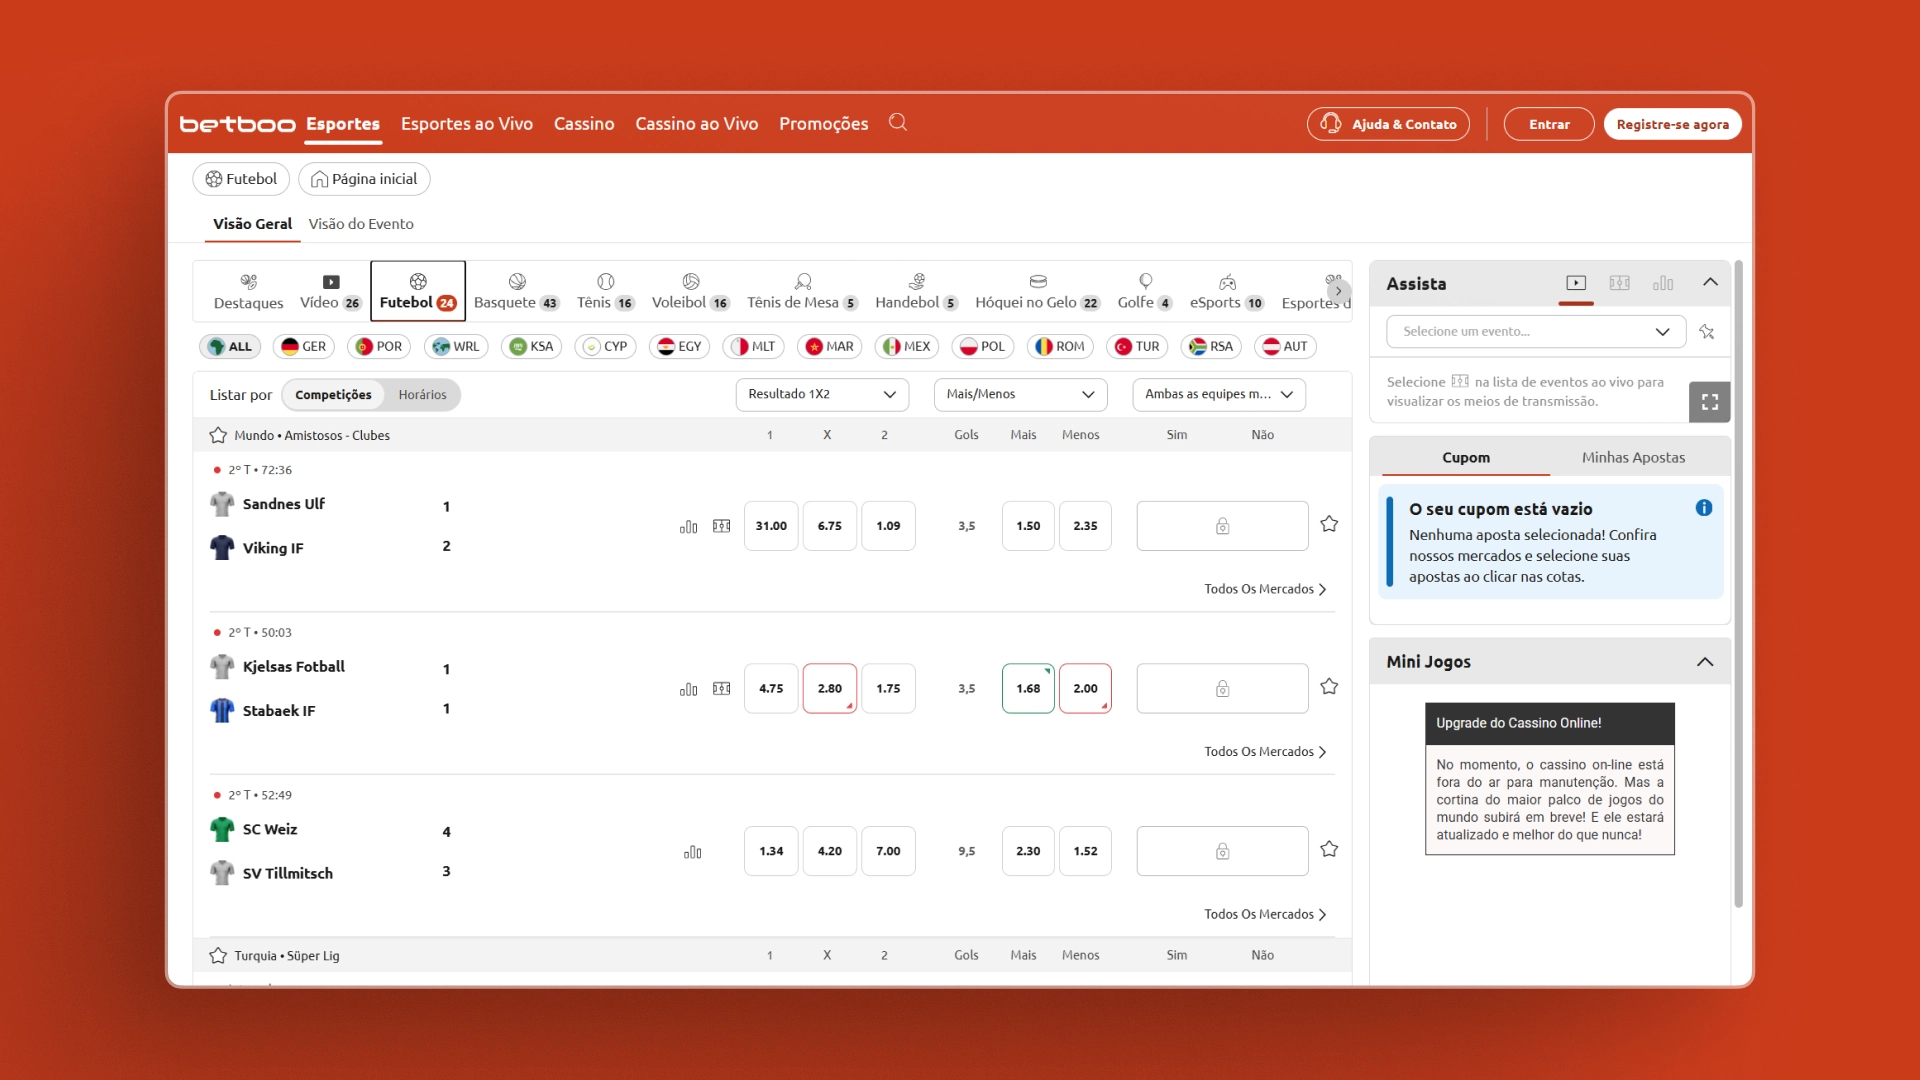Viewport: 1920px width, 1080px height.
Task: Collapse the Assista panel
Action: tap(1711, 282)
